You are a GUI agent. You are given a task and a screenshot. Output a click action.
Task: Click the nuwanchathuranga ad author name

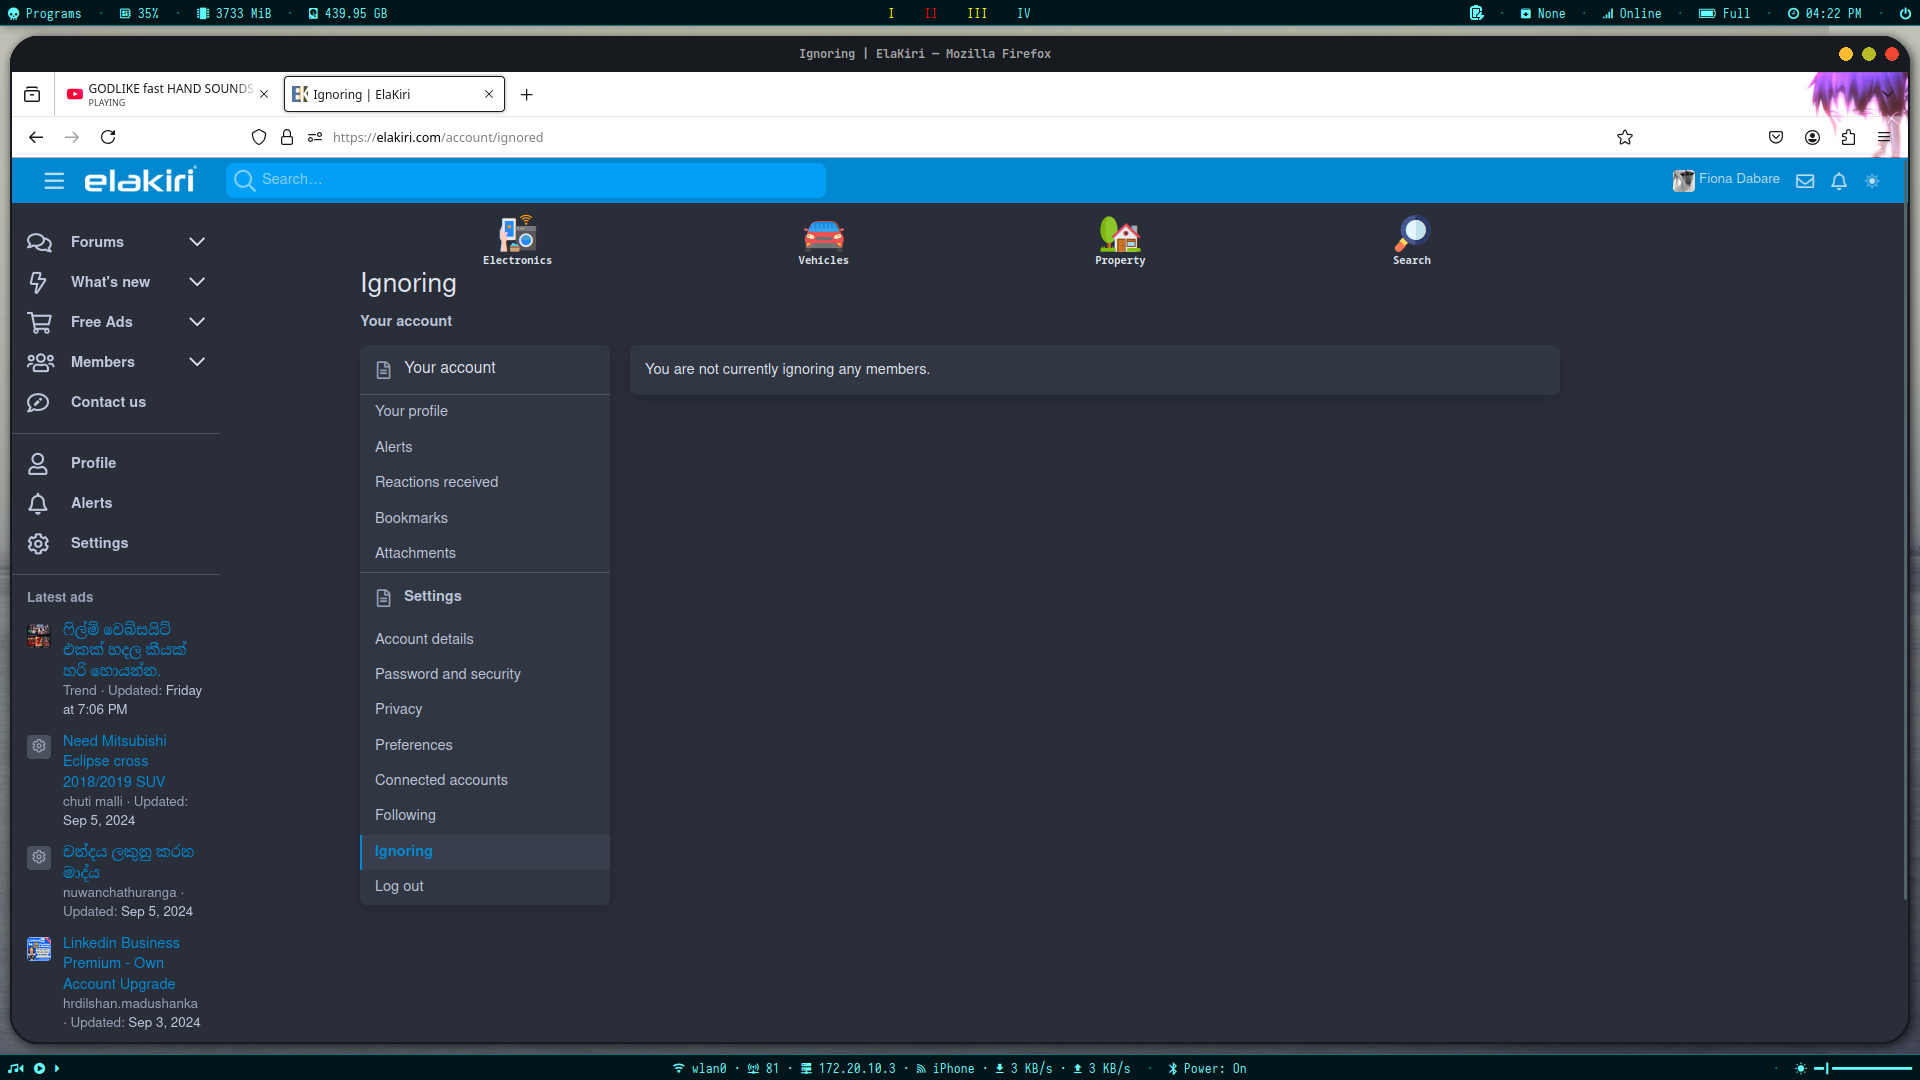point(119,892)
